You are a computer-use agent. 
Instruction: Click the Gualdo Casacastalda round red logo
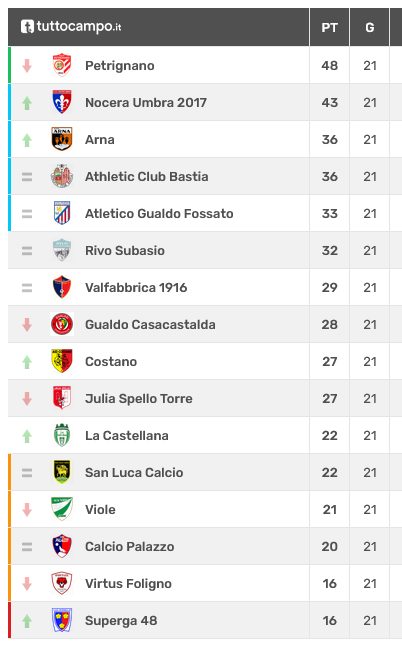point(62,324)
